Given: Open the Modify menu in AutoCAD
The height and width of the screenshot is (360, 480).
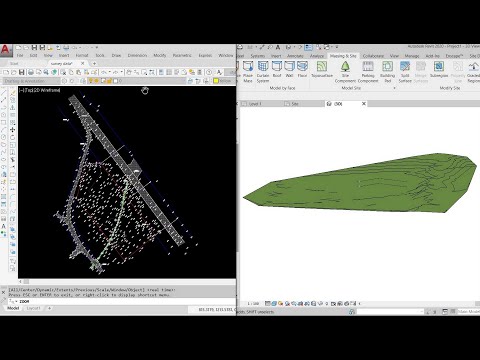Looking at the screenshot, I should click(160, 55).
